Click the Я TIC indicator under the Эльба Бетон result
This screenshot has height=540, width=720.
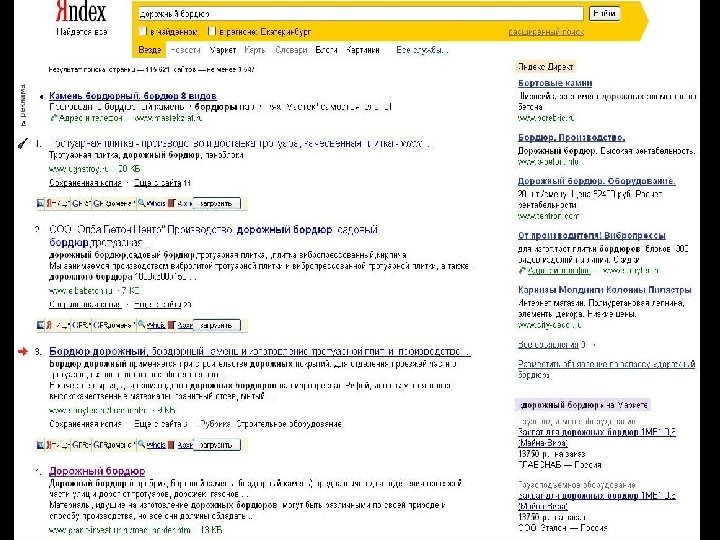click(58, 325)
